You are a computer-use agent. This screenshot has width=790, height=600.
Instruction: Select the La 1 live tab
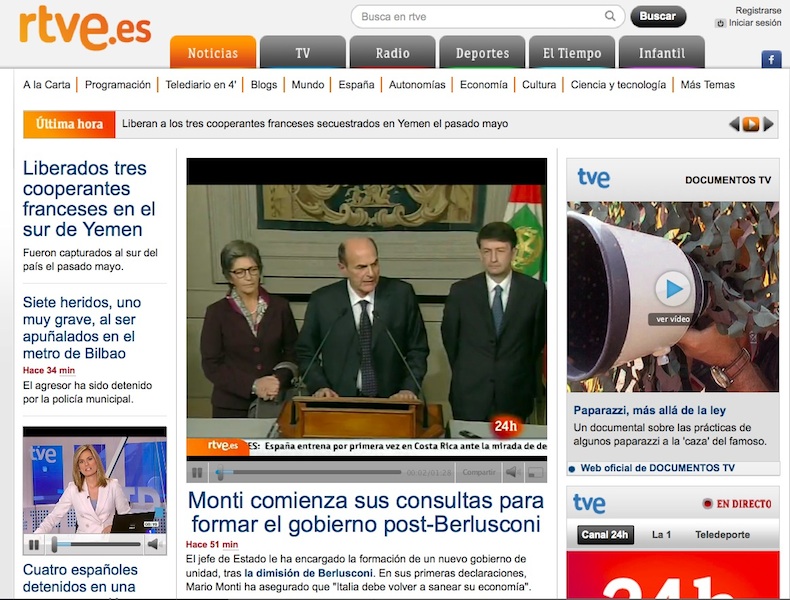point(661,535)
